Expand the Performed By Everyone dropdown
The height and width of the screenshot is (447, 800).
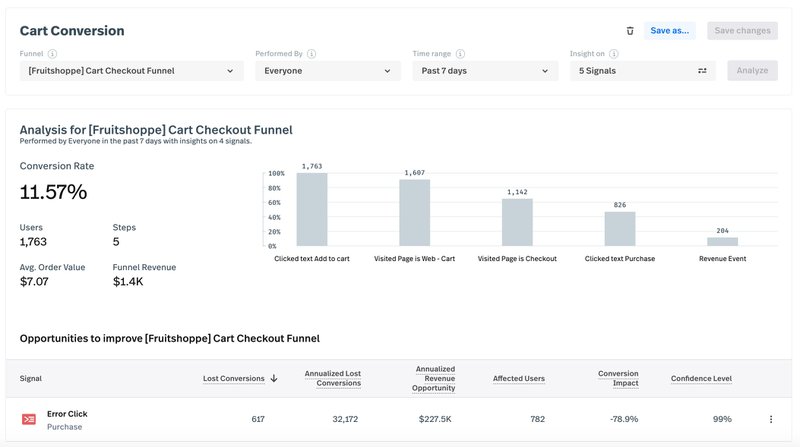(327, 71)
